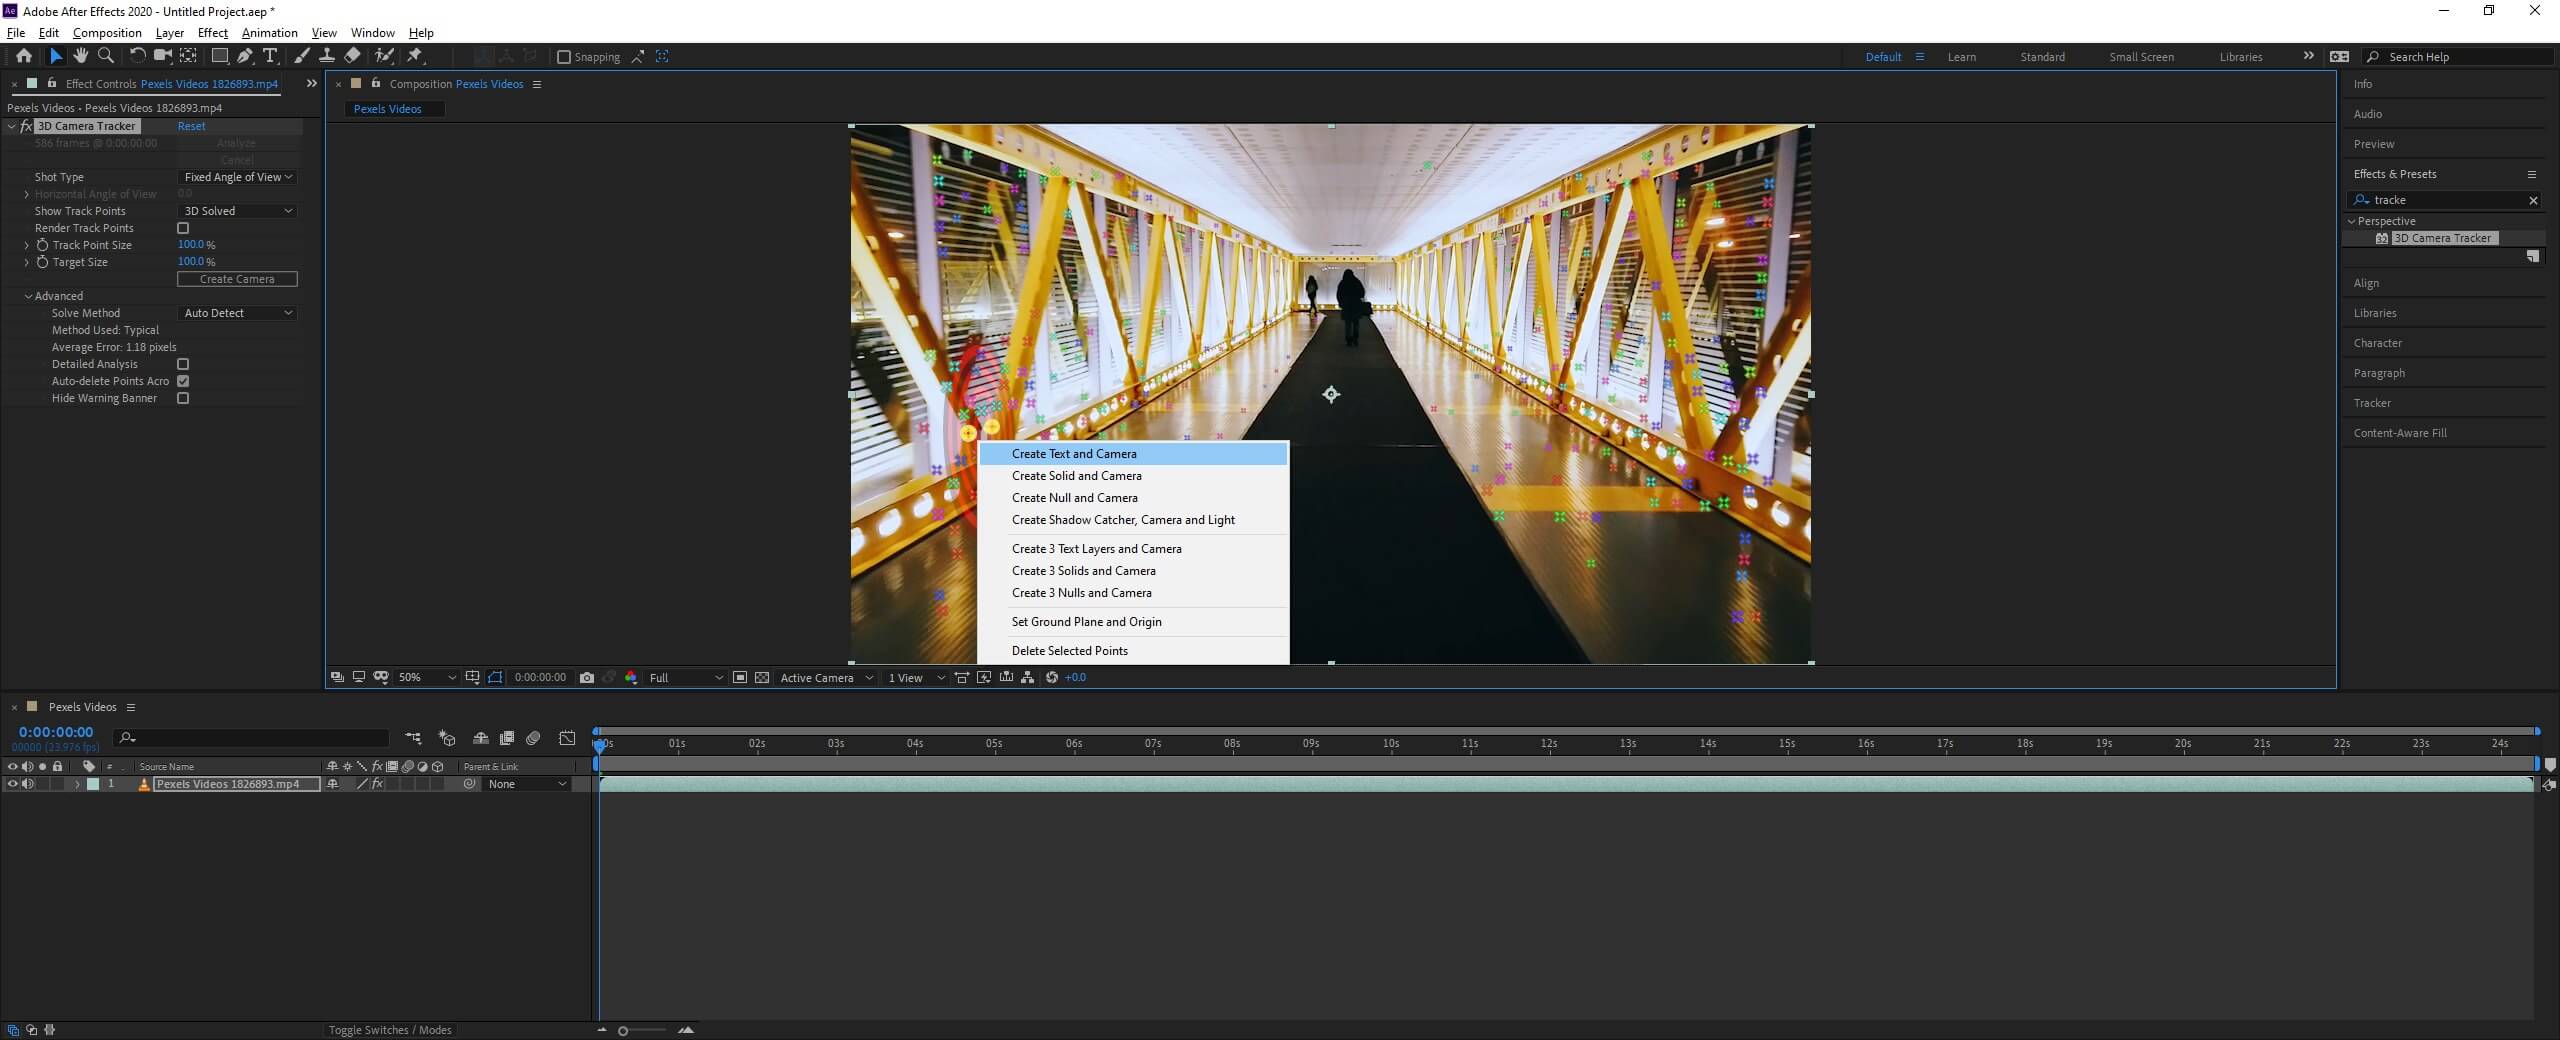Enable the Snapping checkbox
The height and width of the screenshot is (1040, 2560).
[x=564, y=57]
